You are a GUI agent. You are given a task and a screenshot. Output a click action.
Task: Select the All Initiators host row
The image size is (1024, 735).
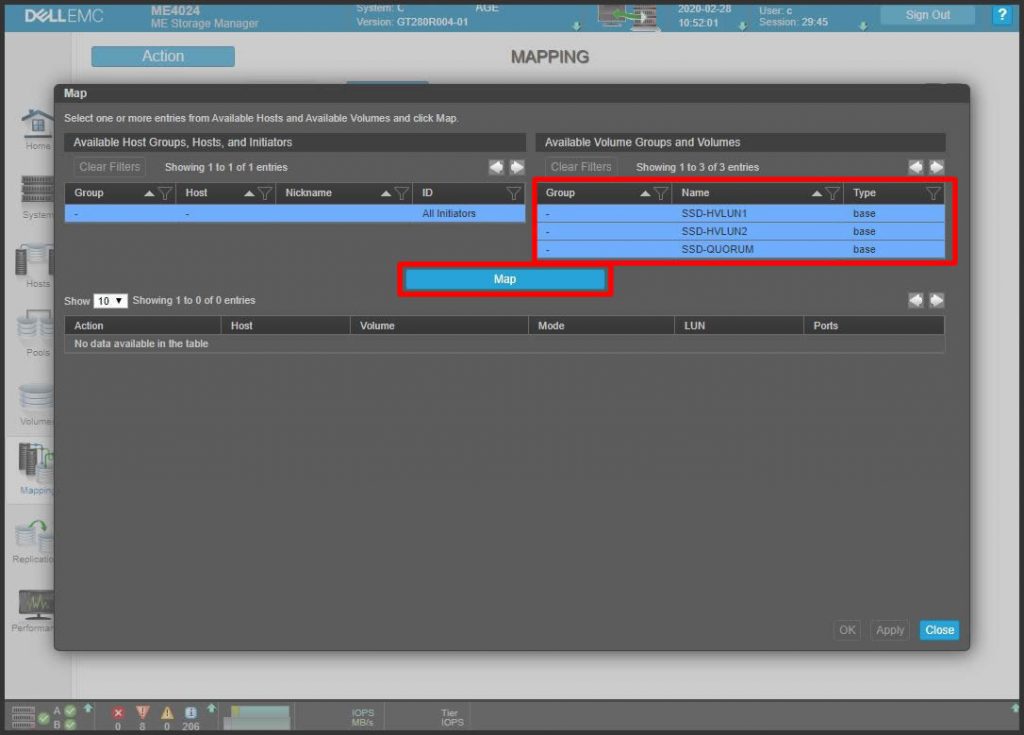[x=295, y=214]
